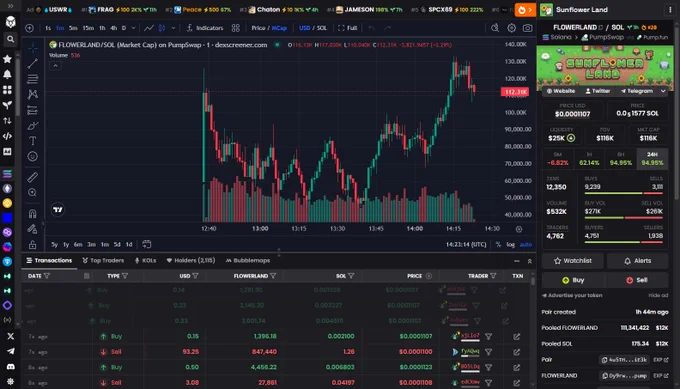Switch to the Top Traders tab
Viewport: 680px width, 389px height.
103,261
